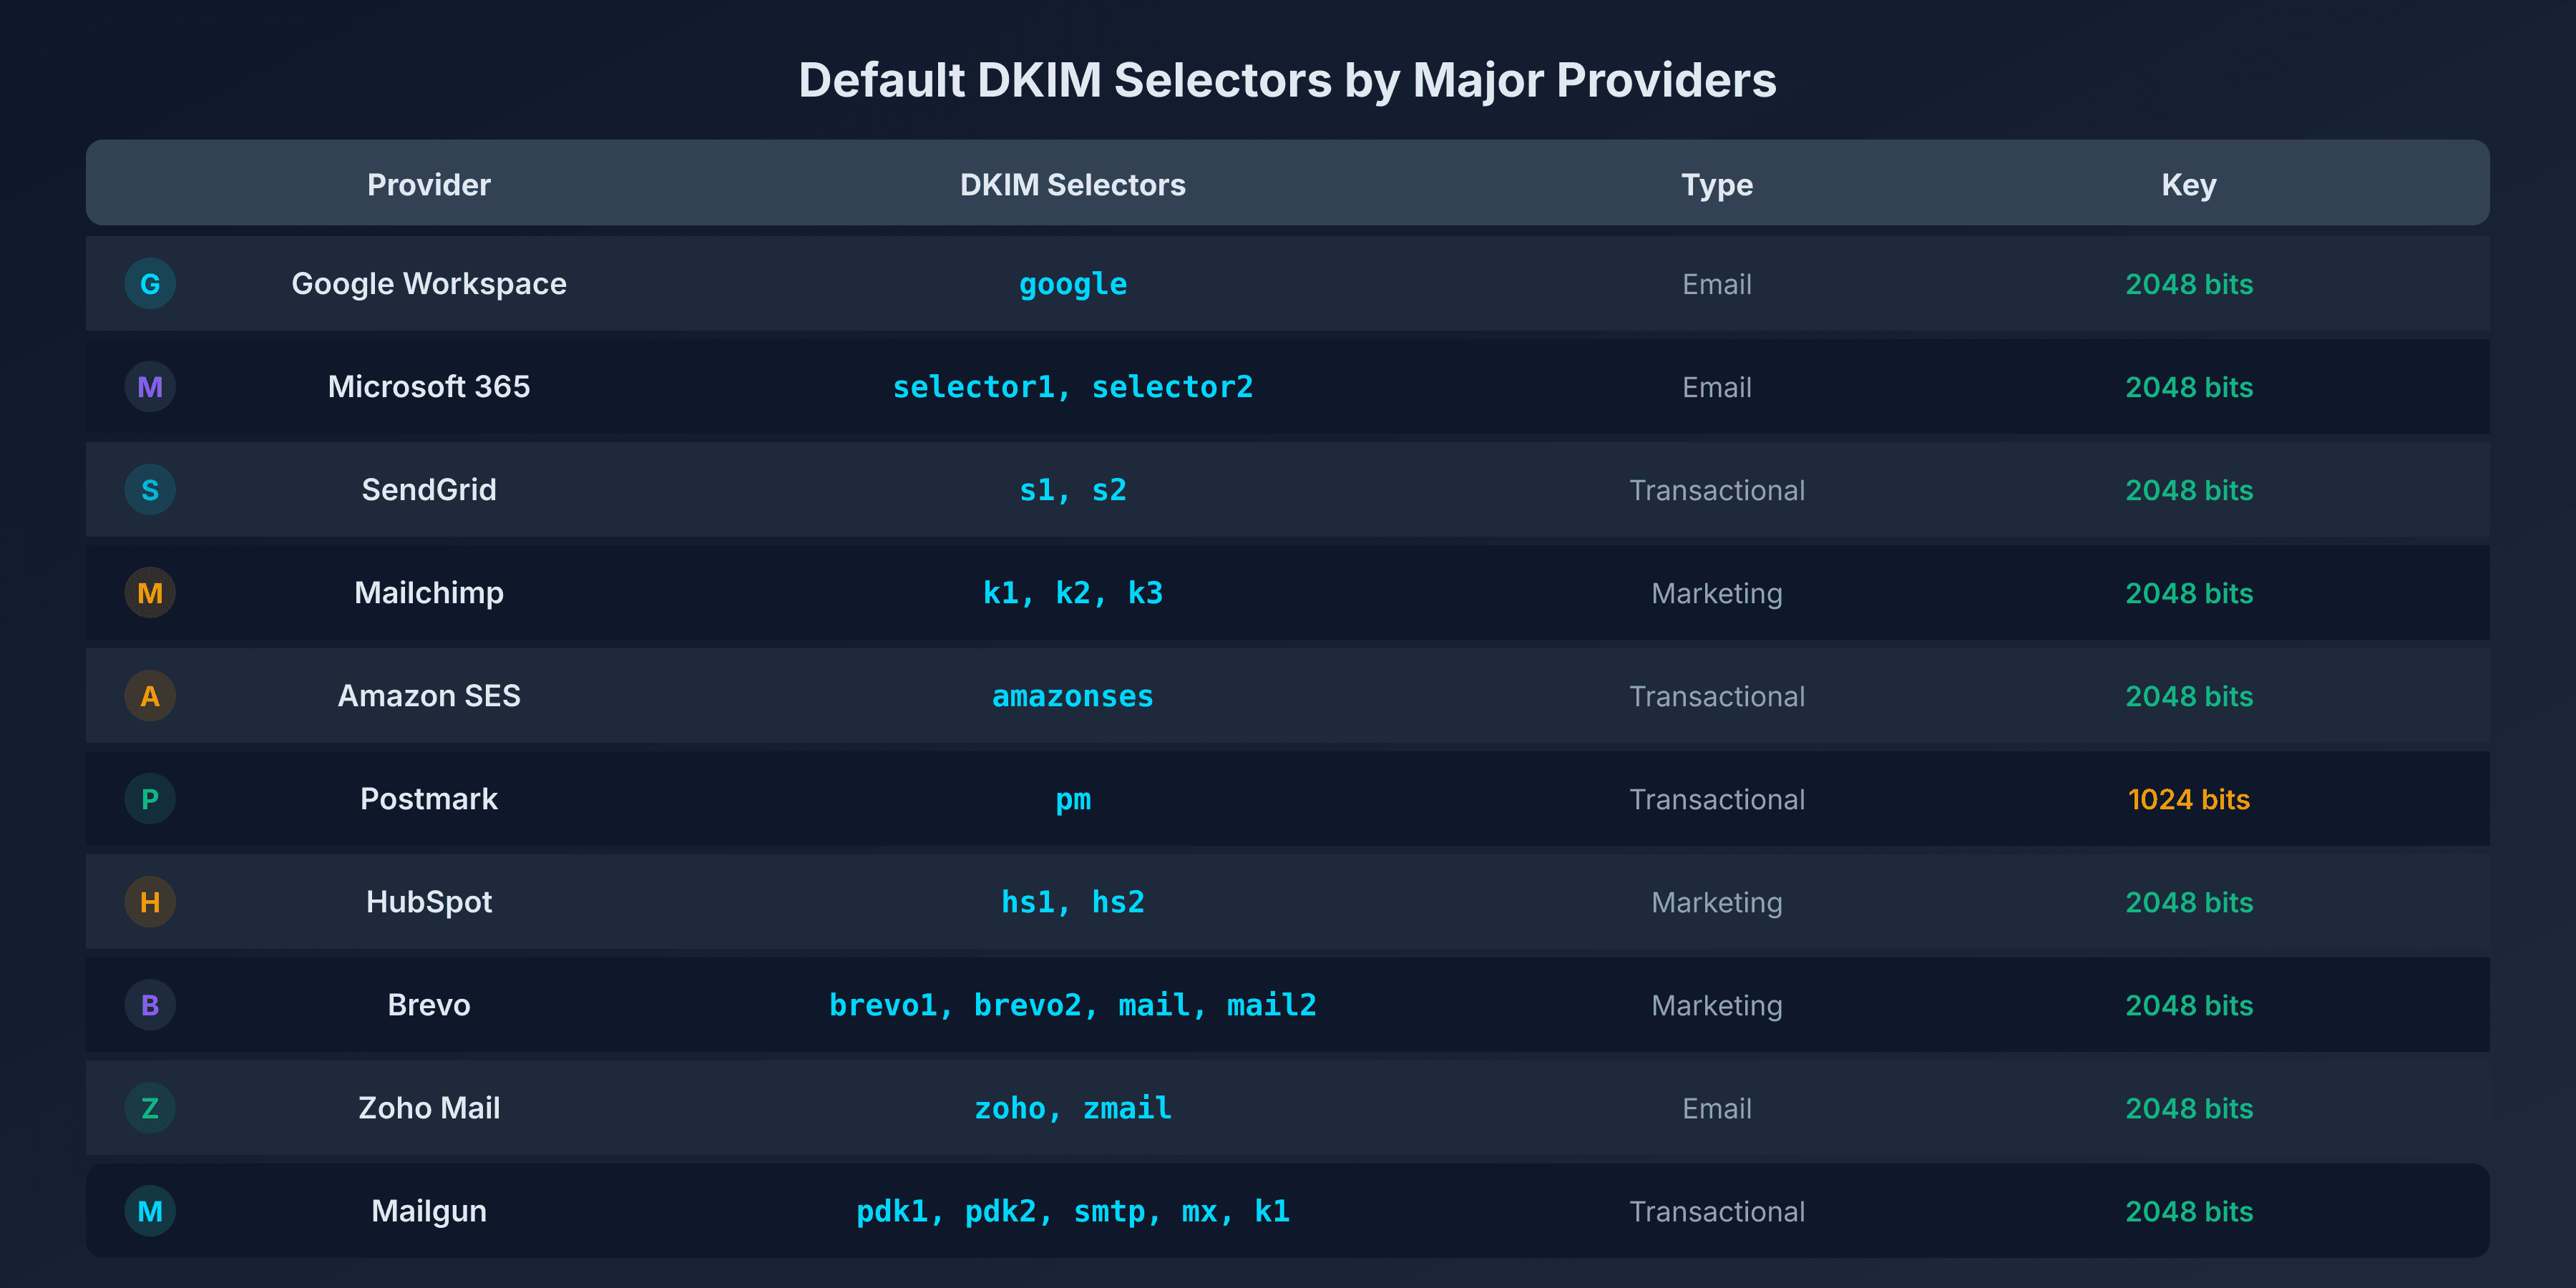
Task: Click the Email type in Zoho Mail row
Action: click(x=1717, y=1109)
